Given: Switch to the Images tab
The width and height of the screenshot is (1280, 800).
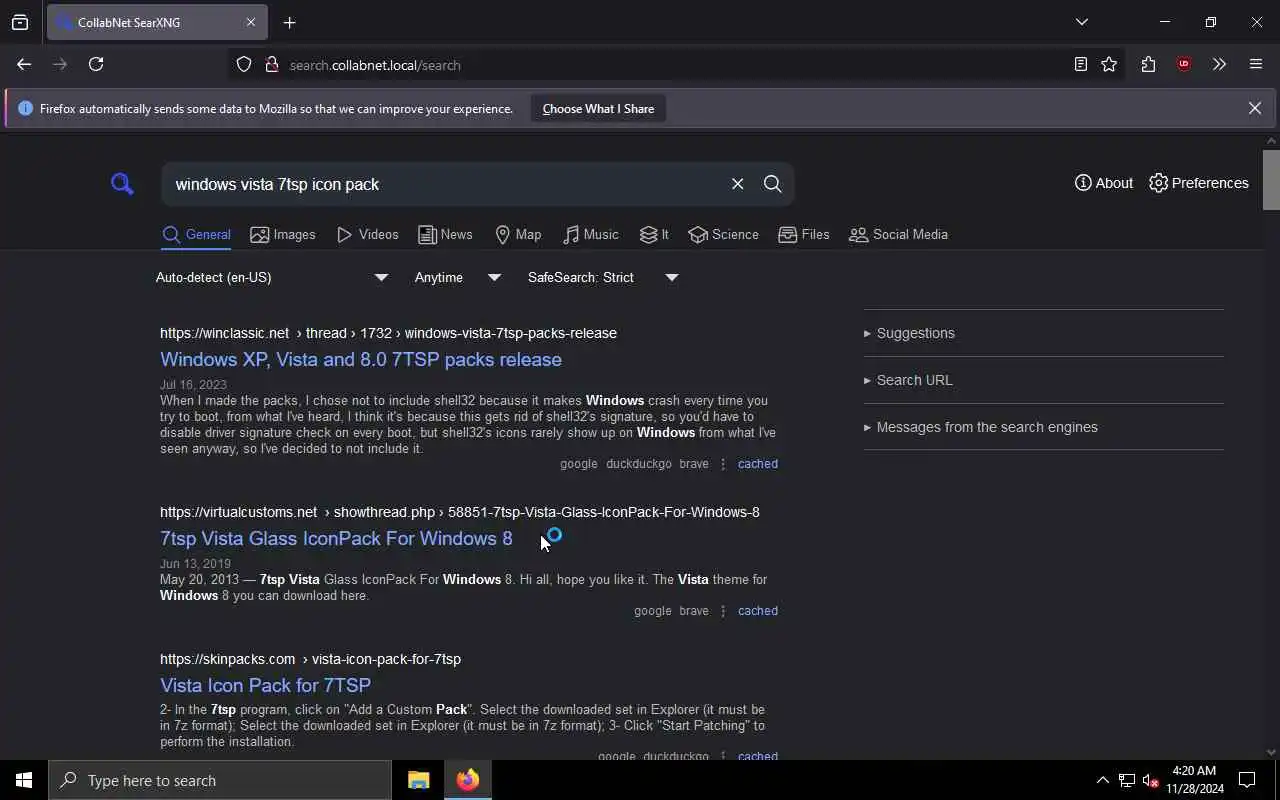Looking at the screenshot, I should click(283, 234).
